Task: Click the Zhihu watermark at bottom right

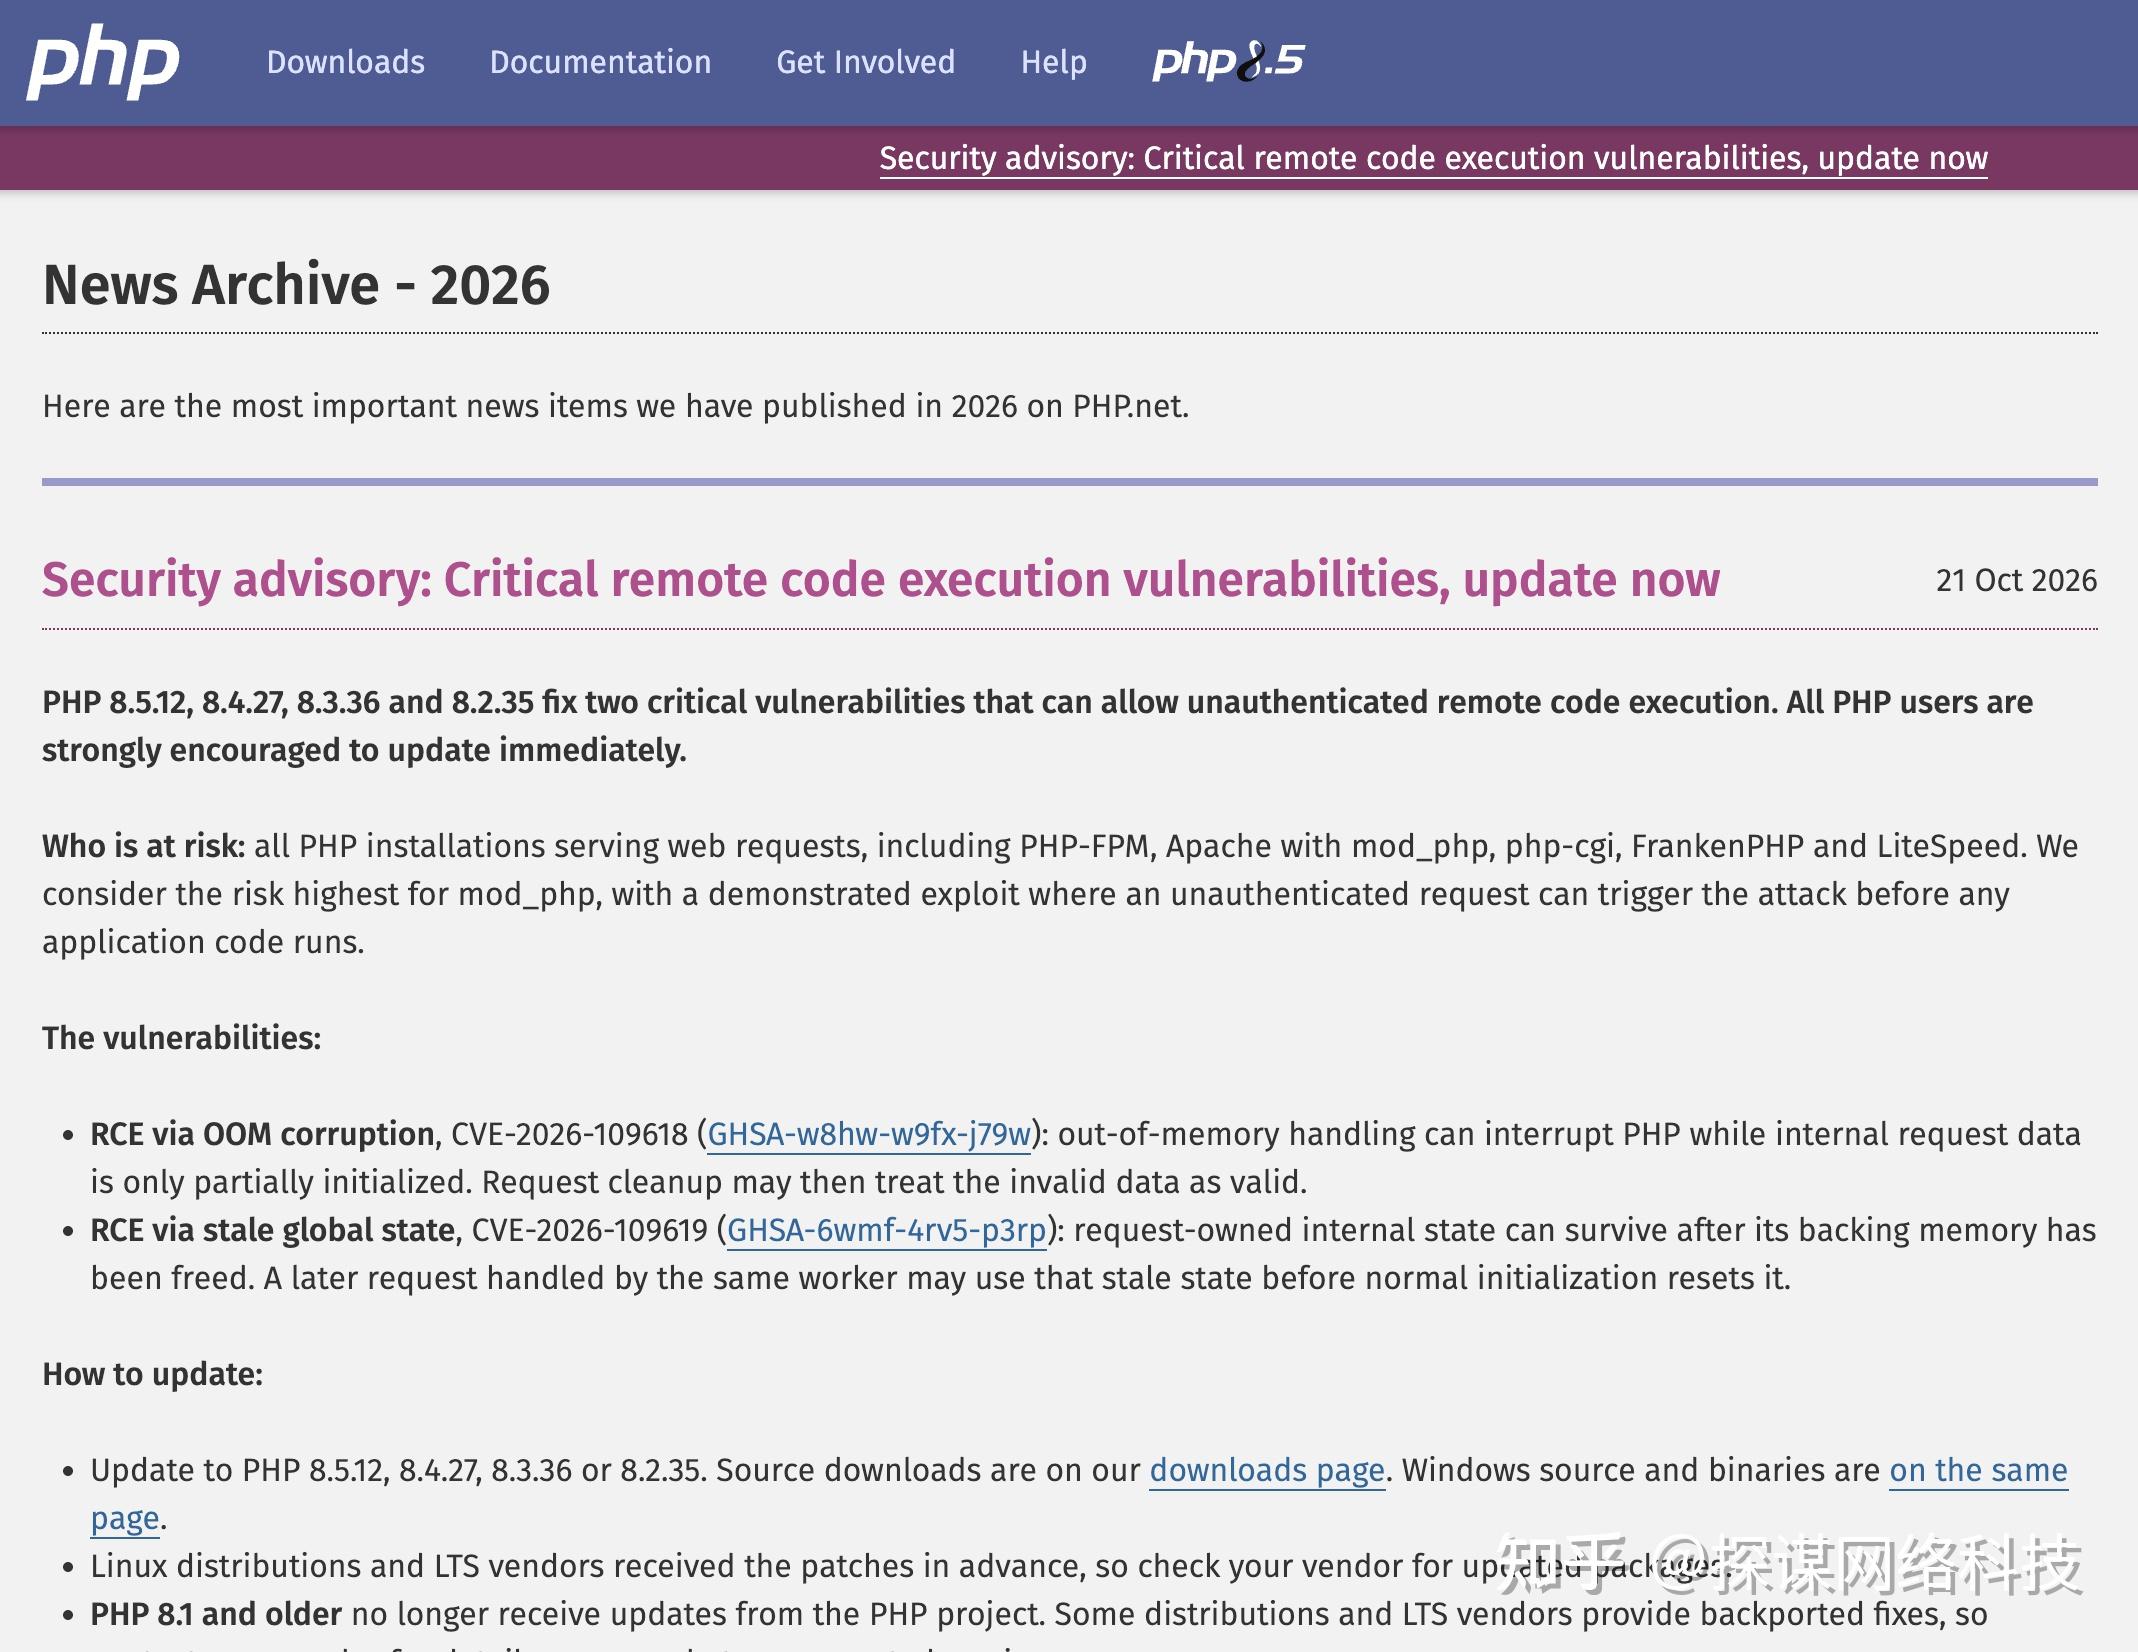Action: click(1792, 1565)
